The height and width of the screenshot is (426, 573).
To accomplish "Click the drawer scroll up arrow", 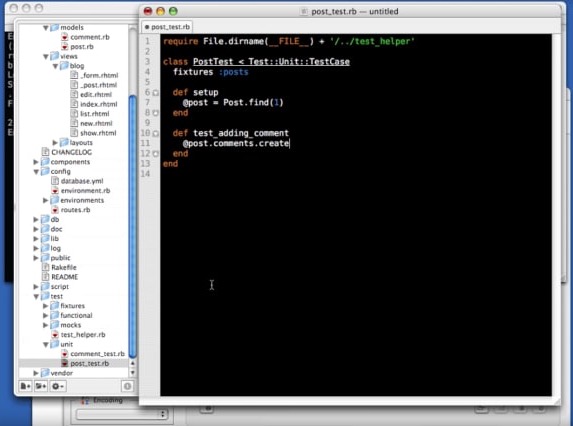I will point(133,364).
